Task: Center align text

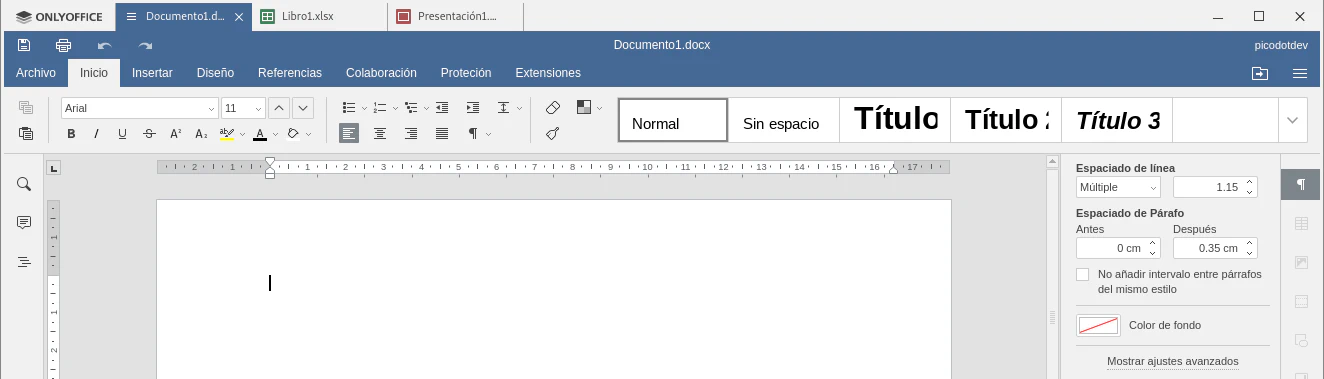Action: (380, 133)
